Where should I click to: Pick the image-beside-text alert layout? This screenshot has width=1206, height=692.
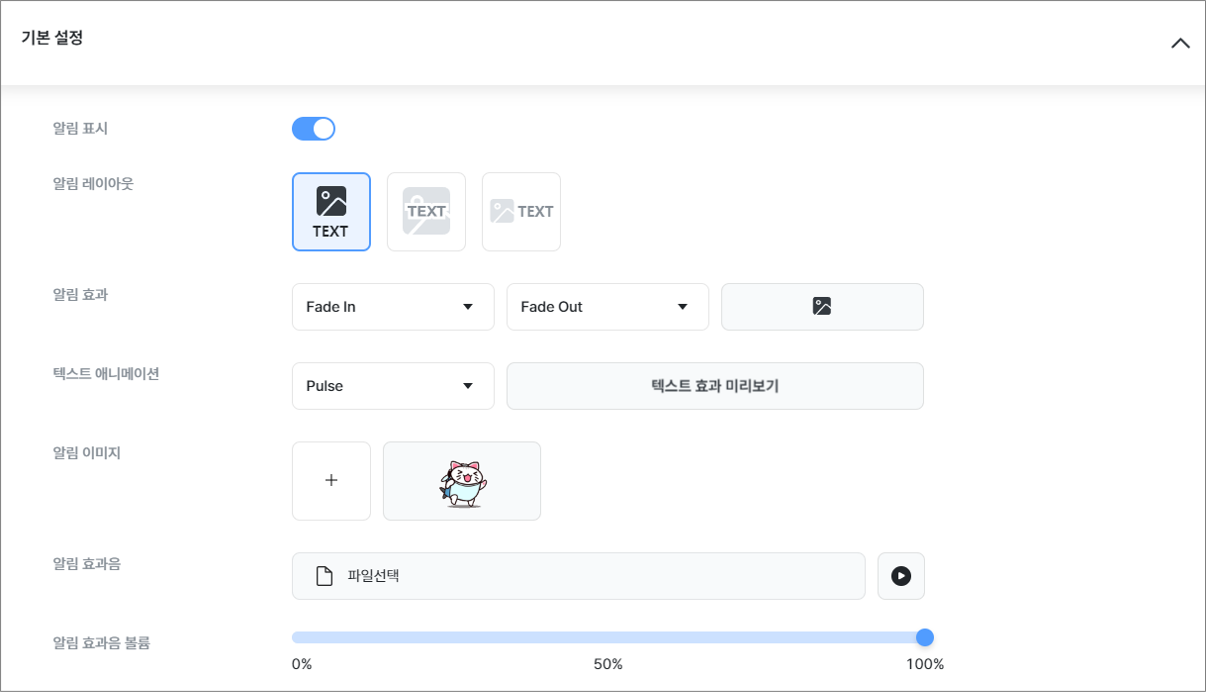tap(521, 212)
